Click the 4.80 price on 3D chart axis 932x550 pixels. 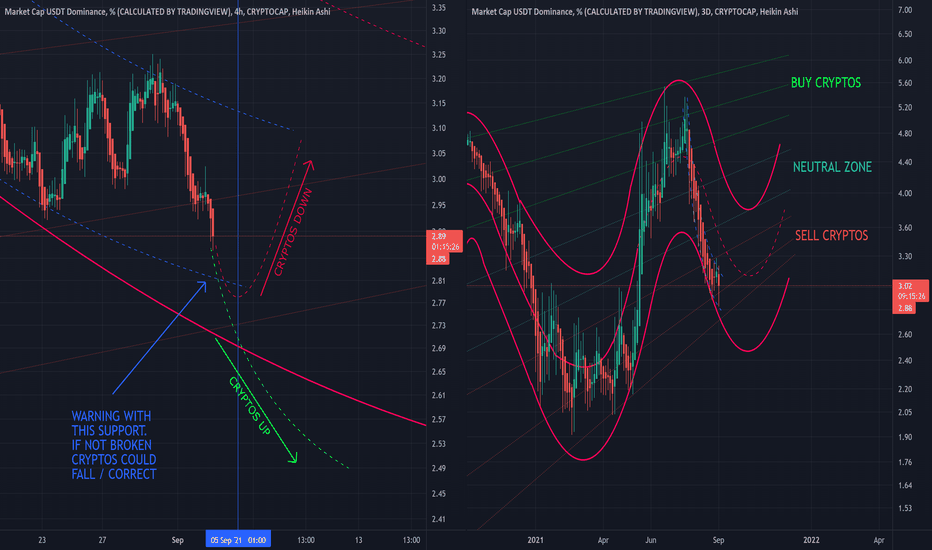[x=905, y=134]
